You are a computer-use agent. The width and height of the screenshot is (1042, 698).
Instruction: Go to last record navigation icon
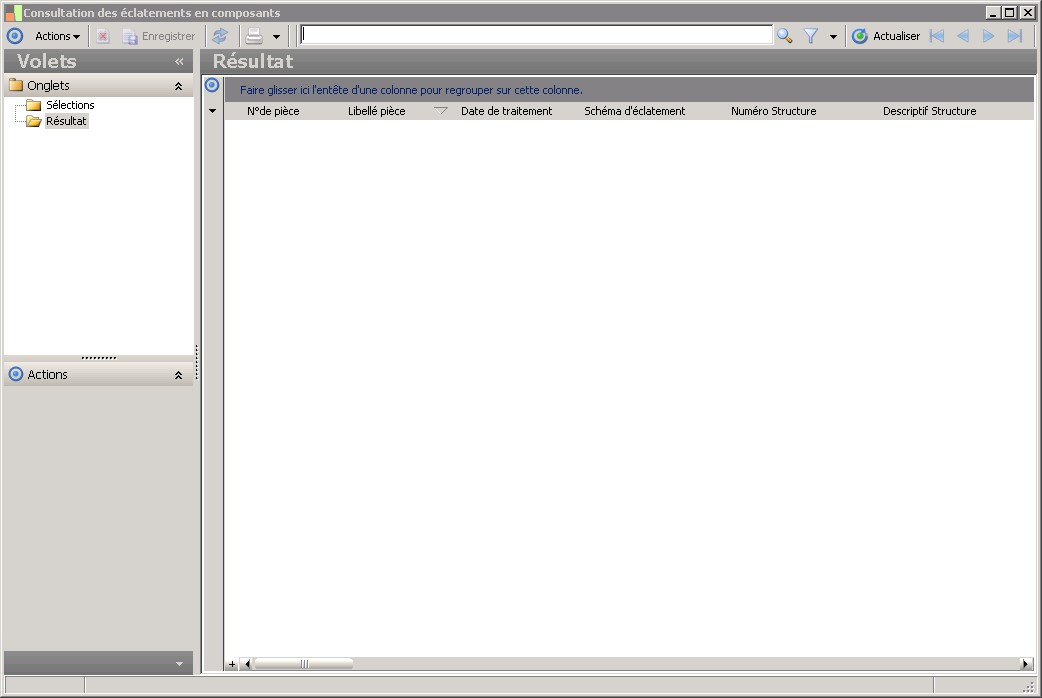tap(1015, 36)
